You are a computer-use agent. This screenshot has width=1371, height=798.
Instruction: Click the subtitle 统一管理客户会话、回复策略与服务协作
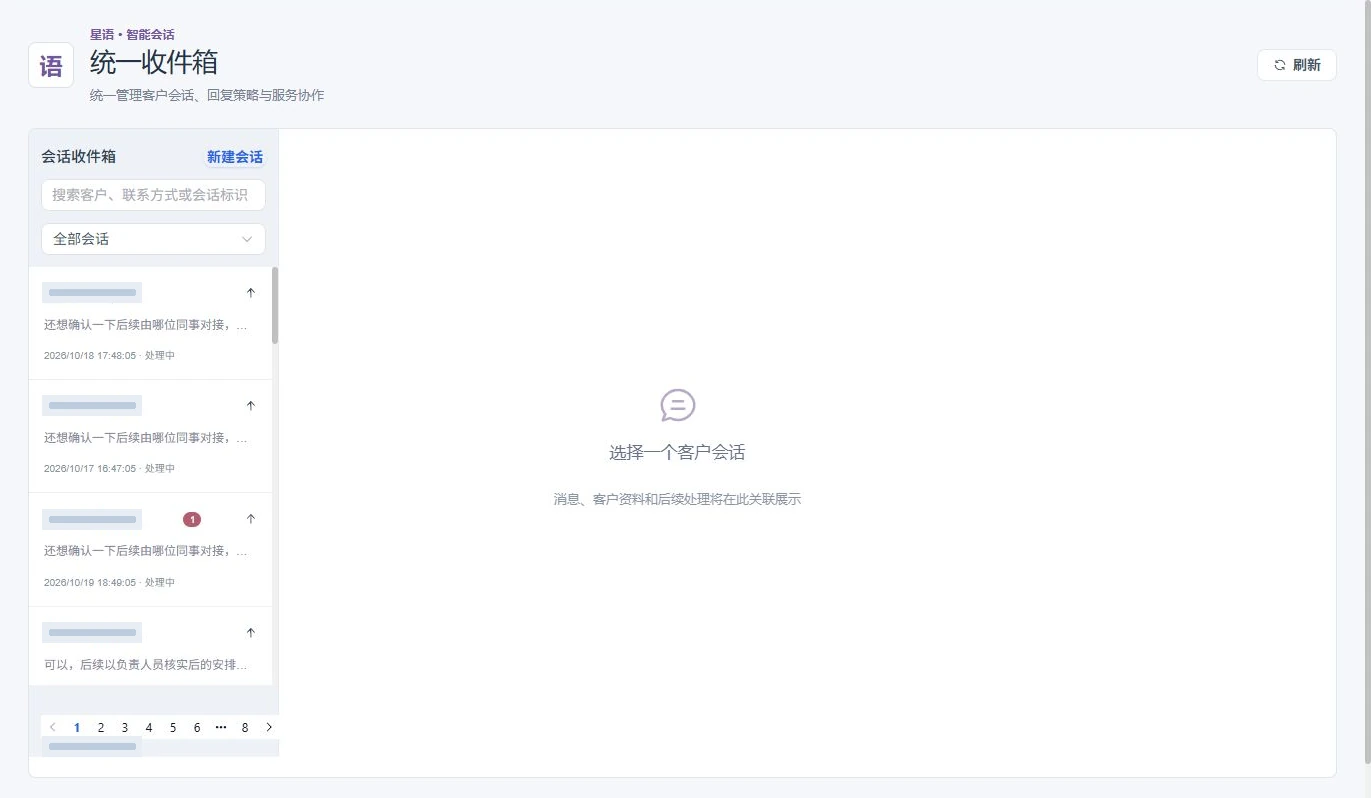207,95
